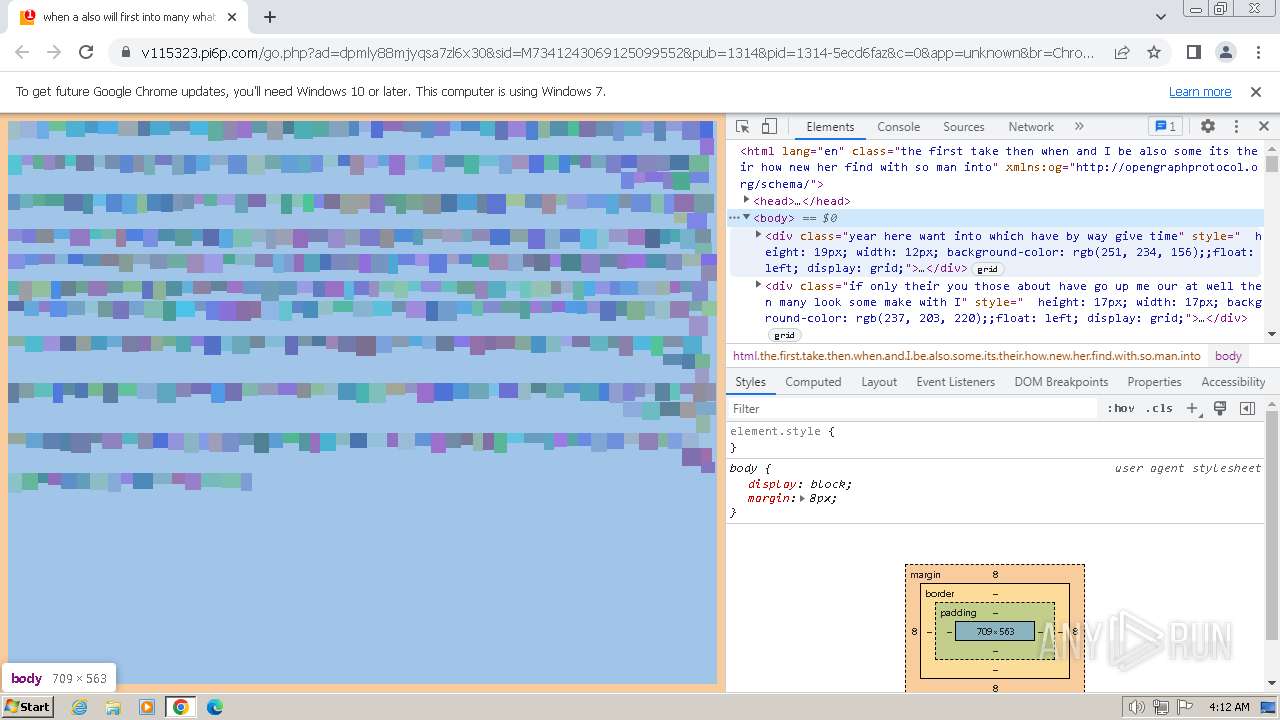Select the display: block declaration
This screenshot has width=1280, height=720.
[800, 484]
